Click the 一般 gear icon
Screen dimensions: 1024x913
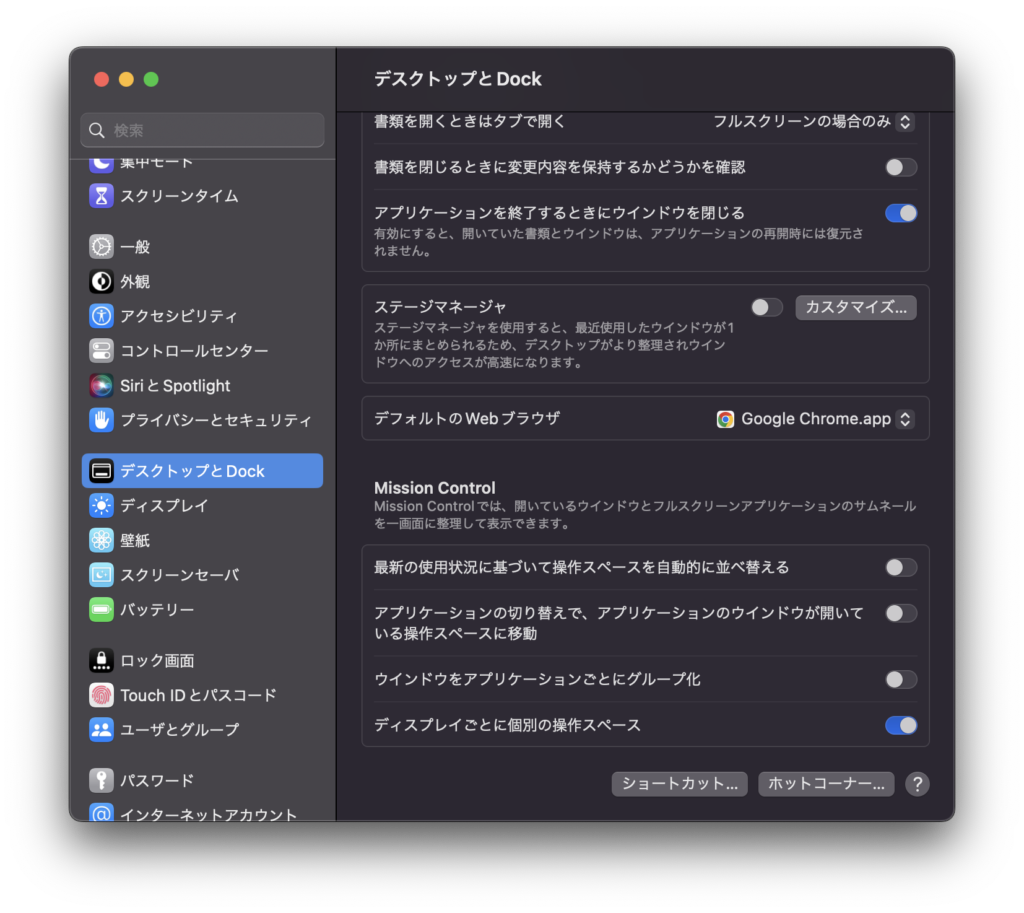pos(101,246)
